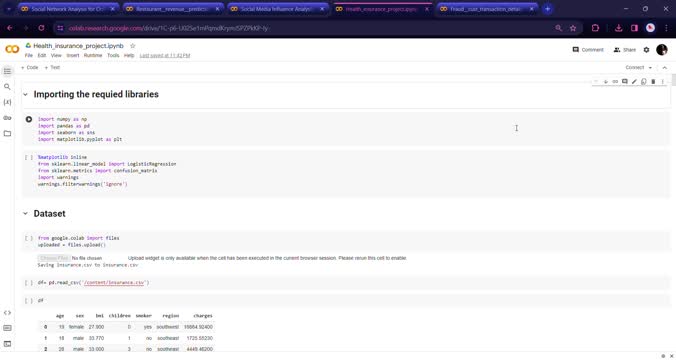Open browser zoom search icon
Screen dimensions: 676x360
tap(558, 28)
